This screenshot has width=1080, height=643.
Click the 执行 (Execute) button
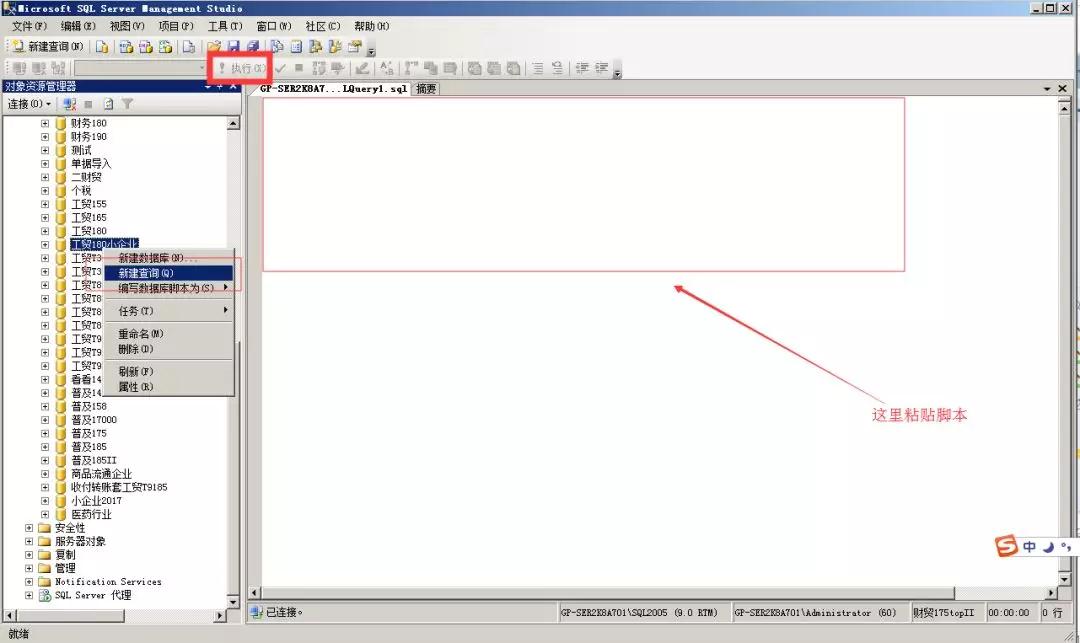(241, 68)
